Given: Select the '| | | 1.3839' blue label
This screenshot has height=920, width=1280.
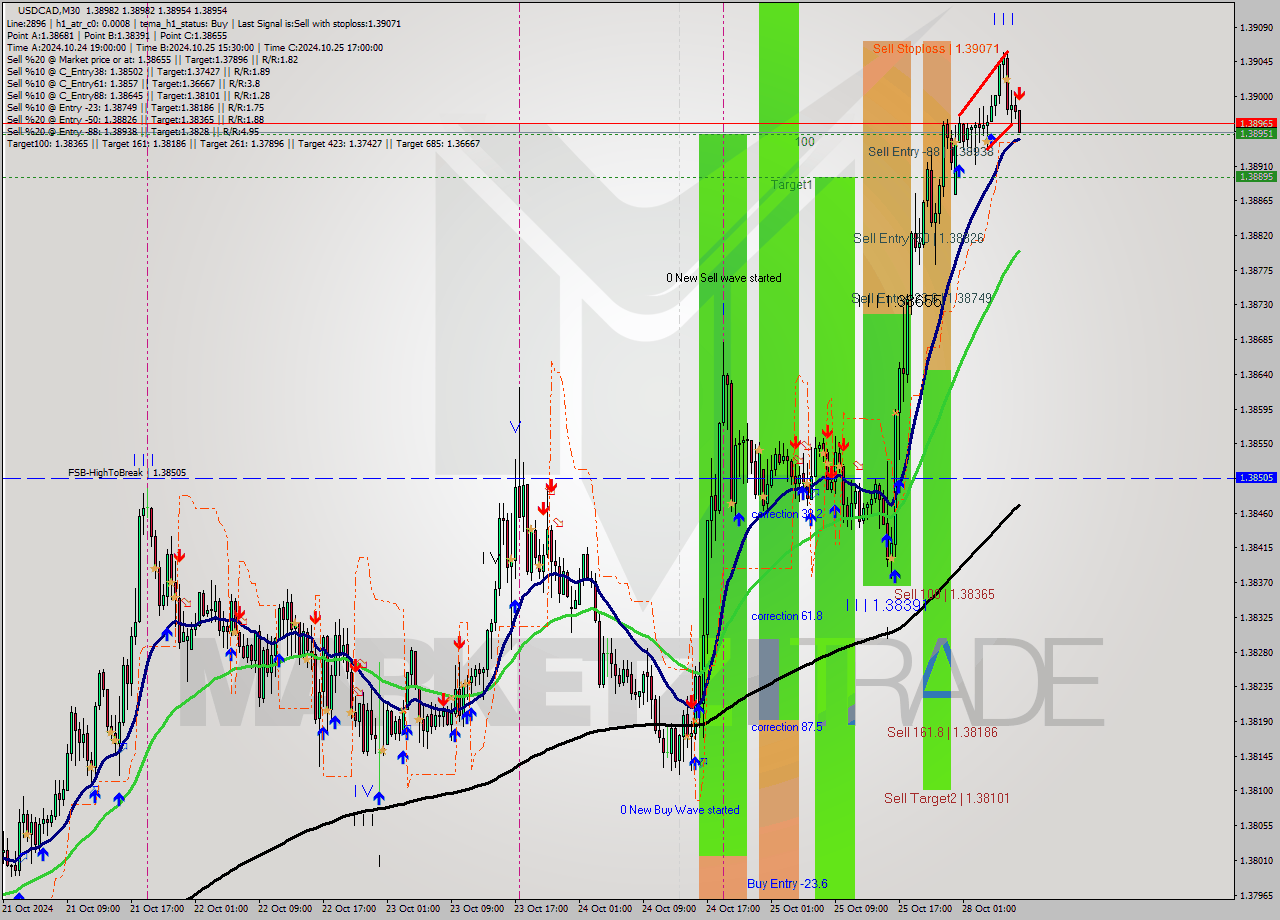Looking at the screenshot, I should point(883,605).
